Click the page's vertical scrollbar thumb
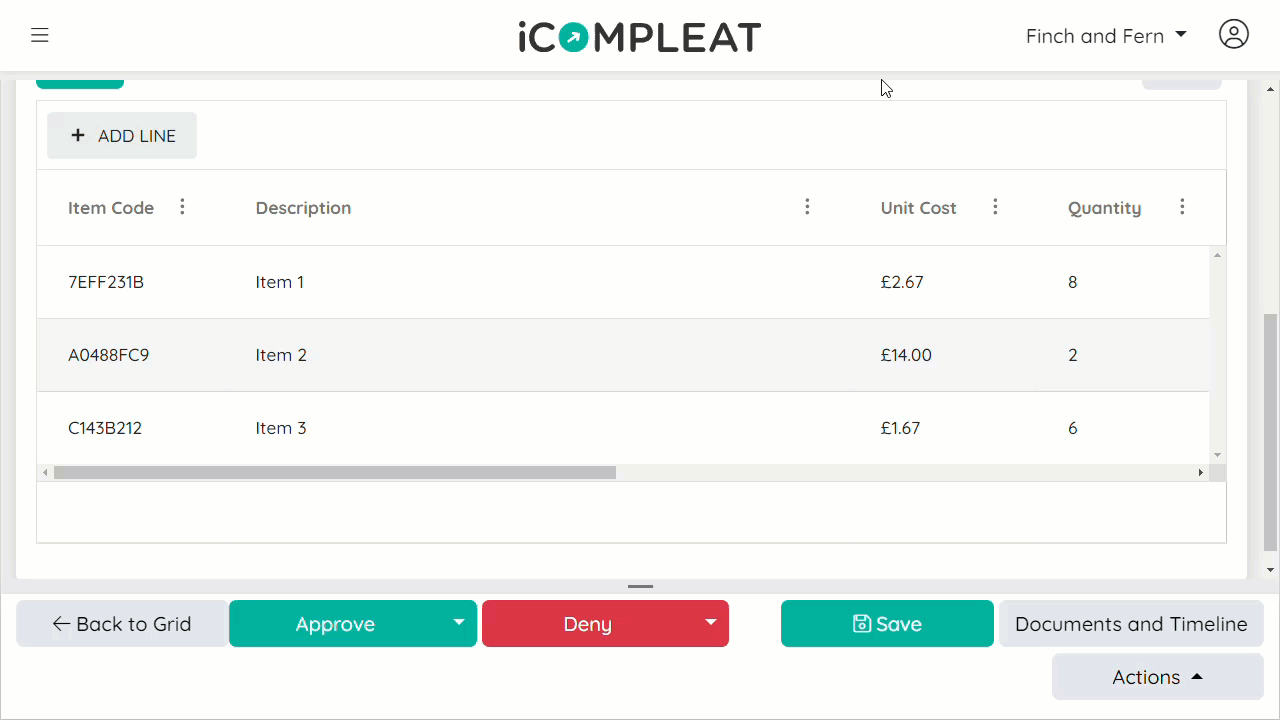Viewport: 1280px width, 720px height. [x=1271, y=432]
